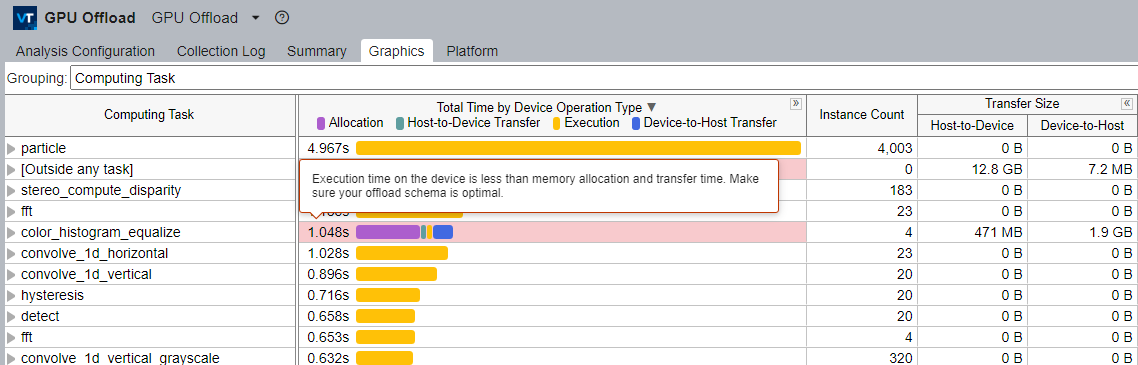
Task: Click the Instance Count column header
Action: (861, 115)
